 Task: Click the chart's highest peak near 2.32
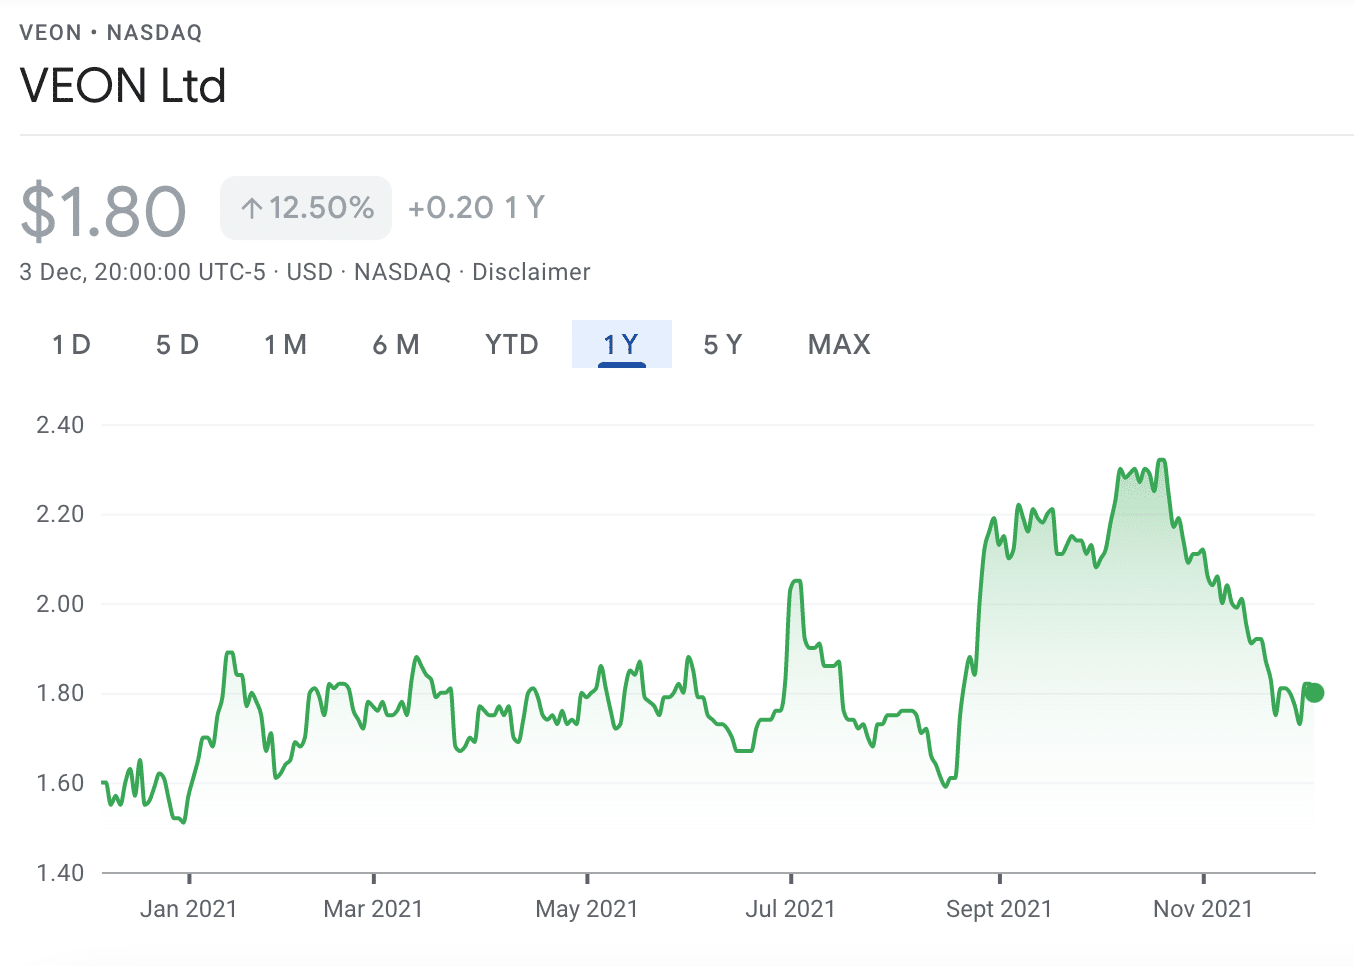click(x=1161, y=460)
